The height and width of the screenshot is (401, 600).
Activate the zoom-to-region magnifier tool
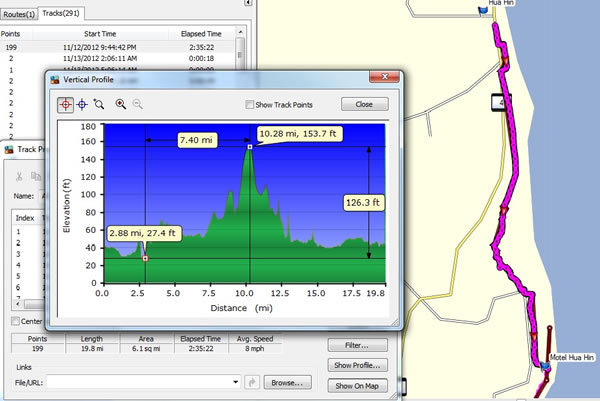point(99,104)
